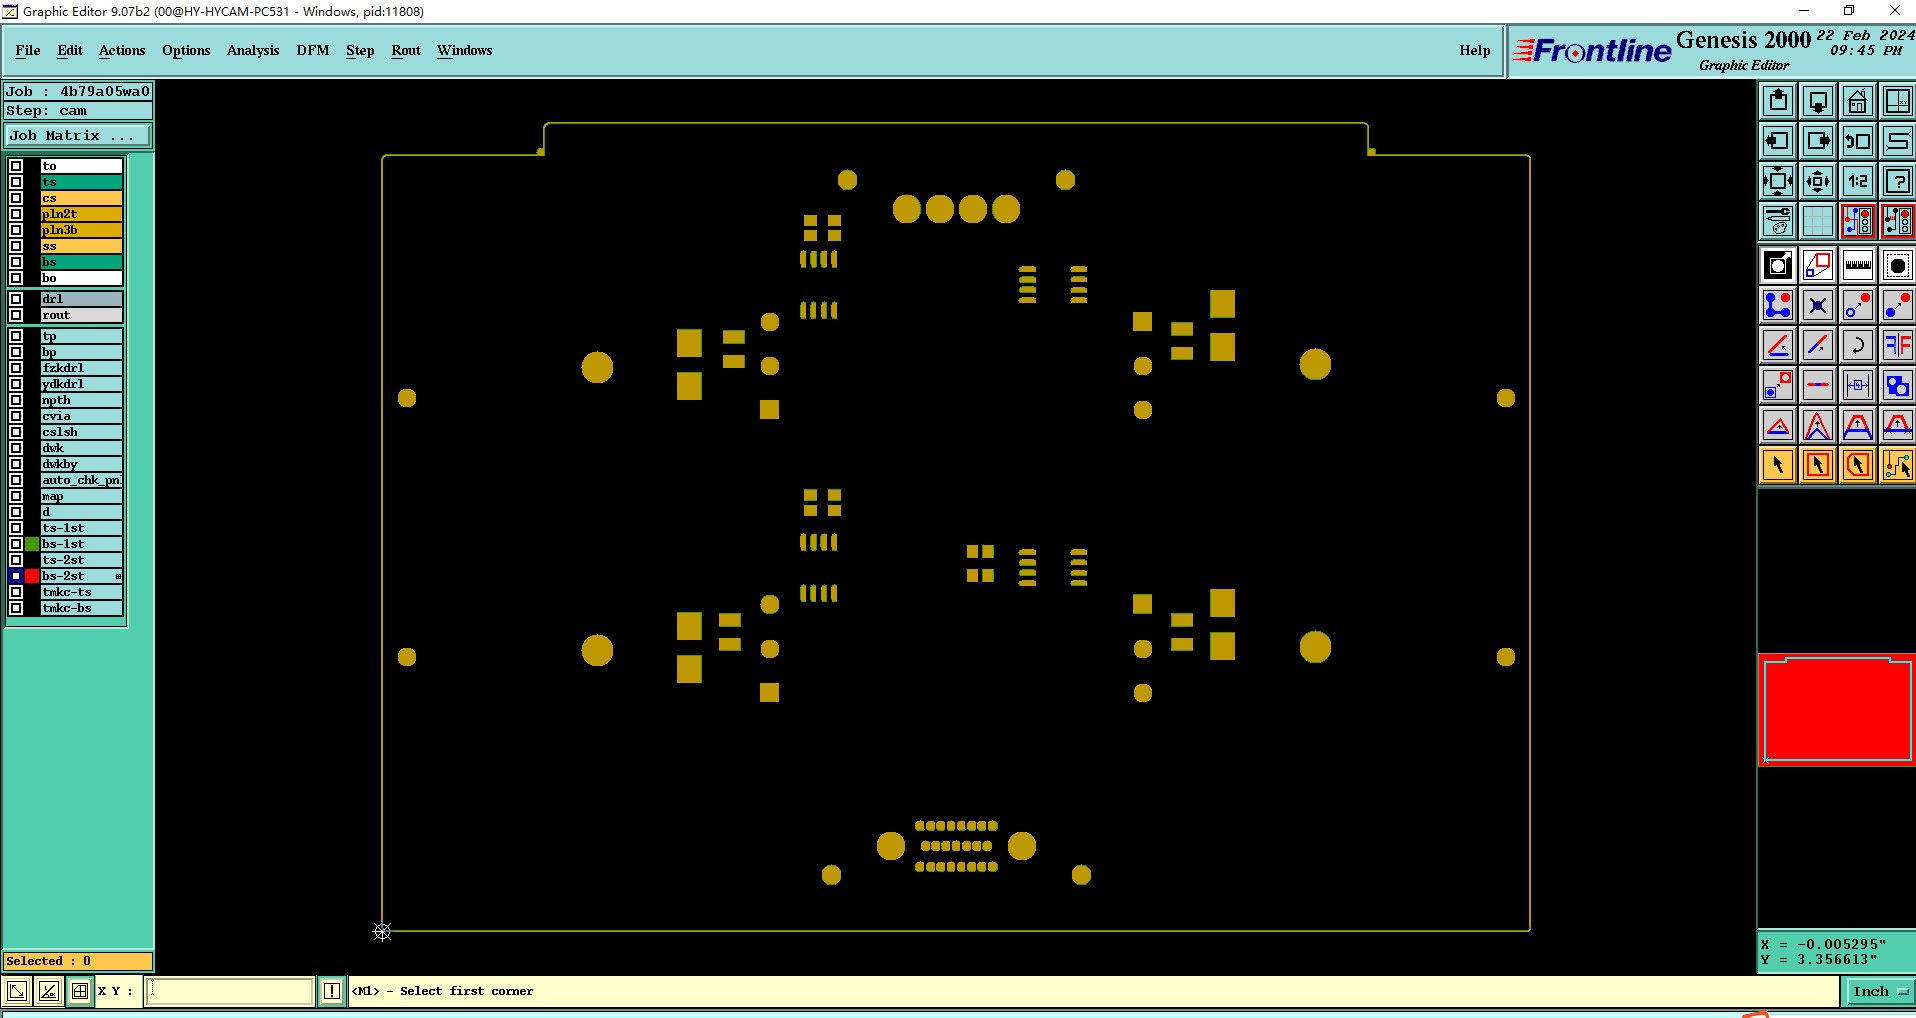Click the rotate arrow tool icon

pyautogui.click(x=1857, y=345)
